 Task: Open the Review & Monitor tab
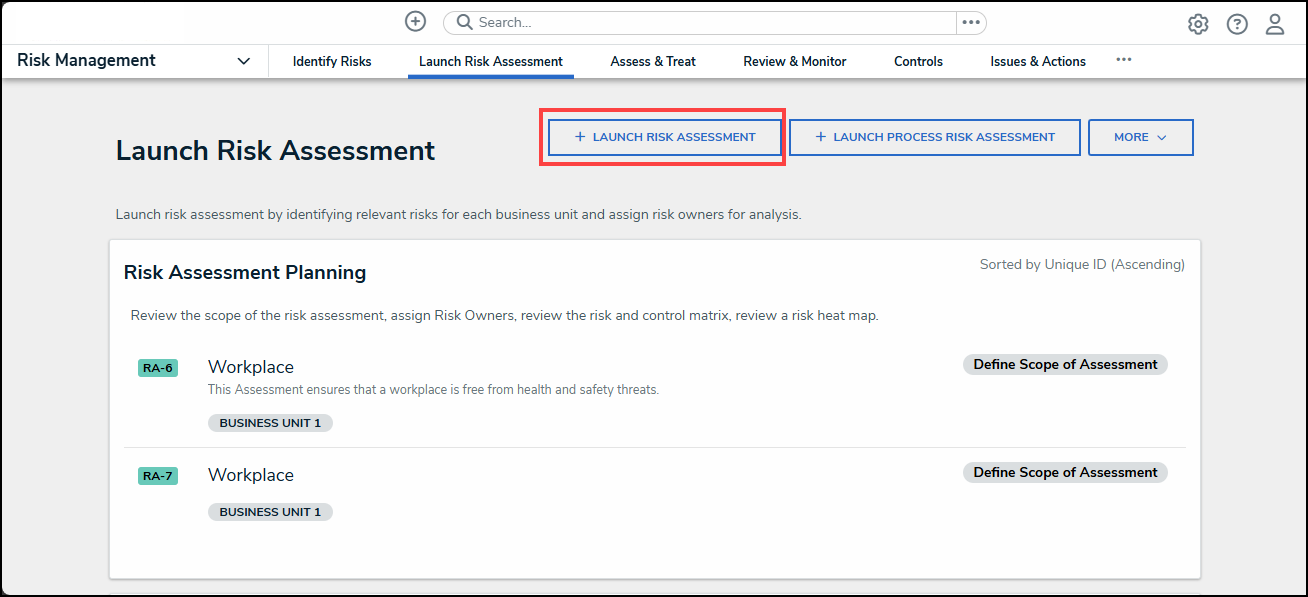click(x=795, y=61)
